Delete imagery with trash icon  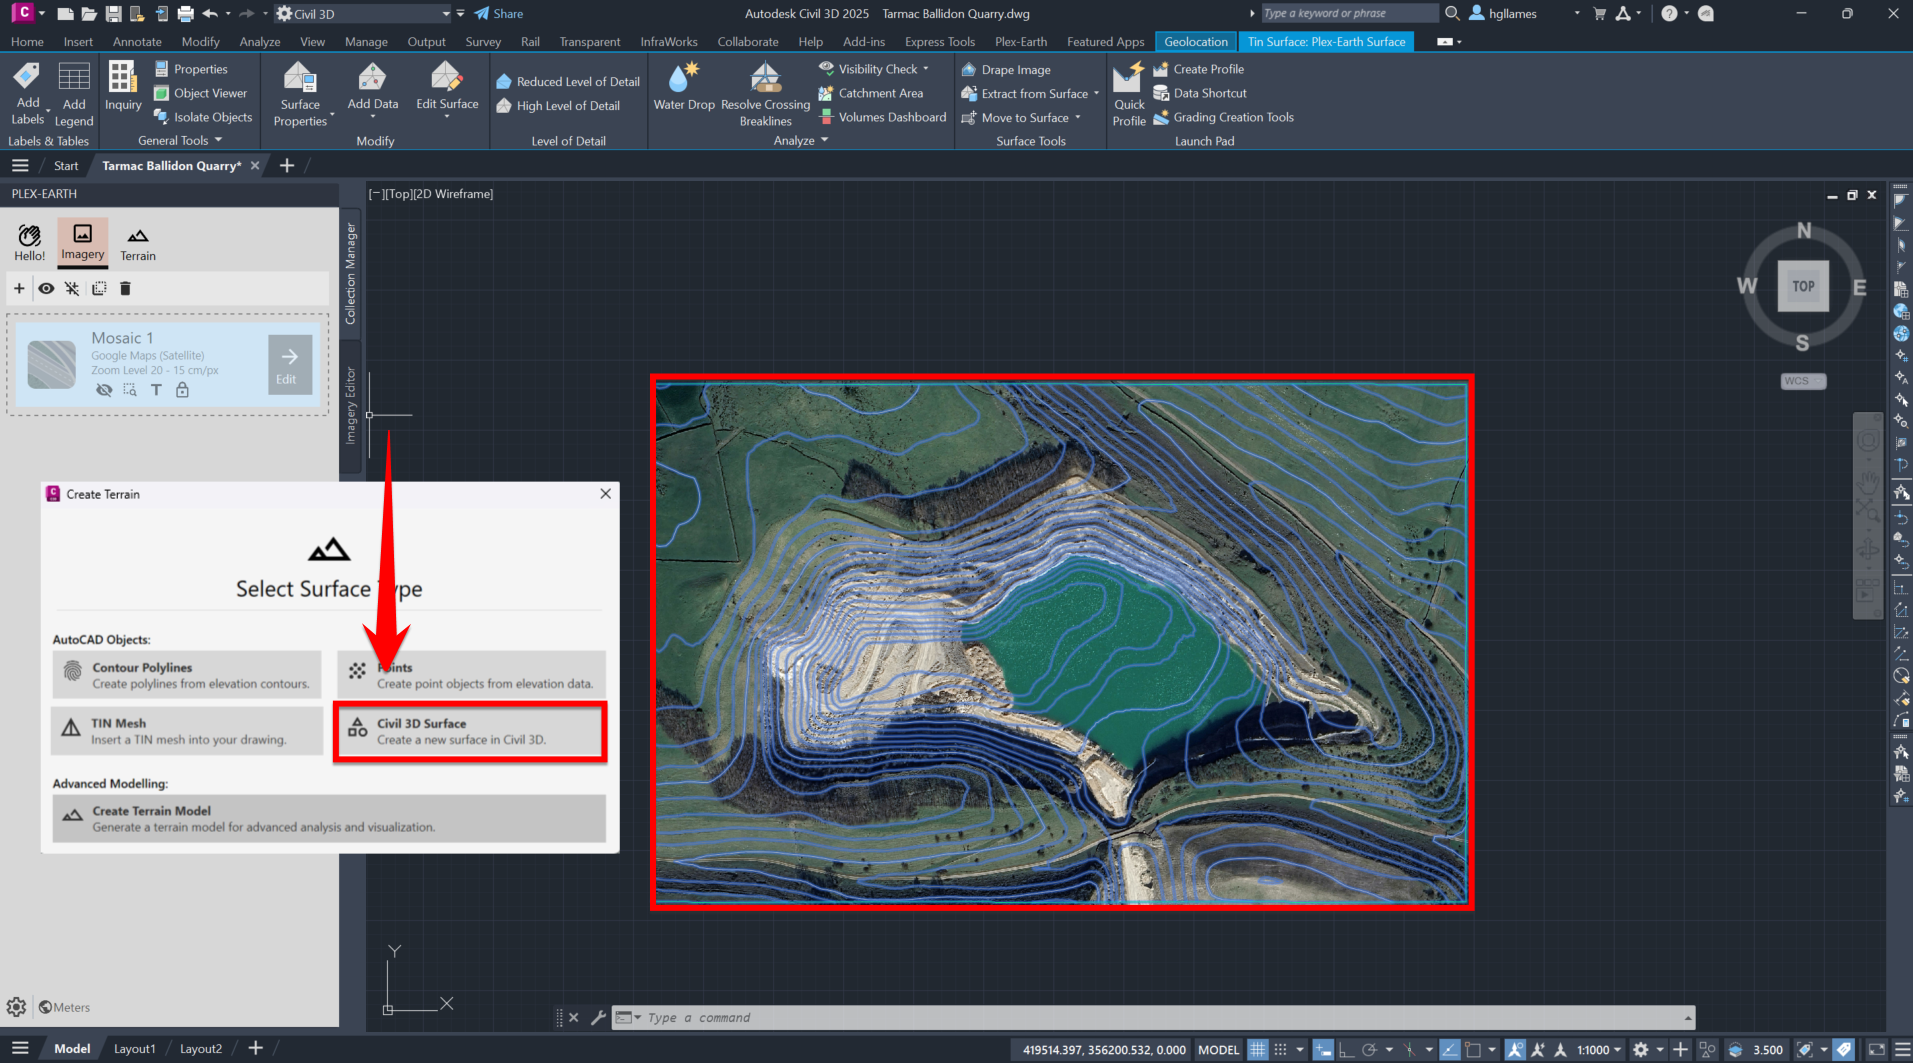pyautogui.click(x=125, y=289)
